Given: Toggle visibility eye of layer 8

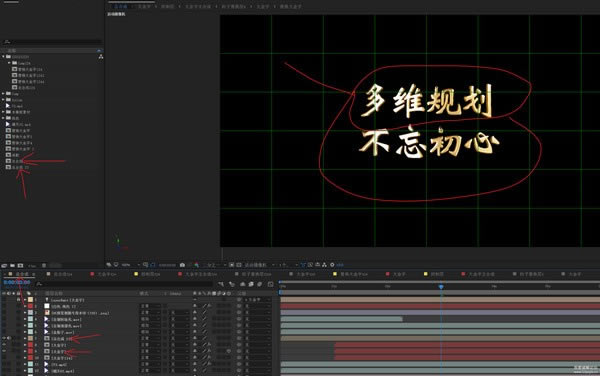Looking at the screenshot, I should (5, 345).
